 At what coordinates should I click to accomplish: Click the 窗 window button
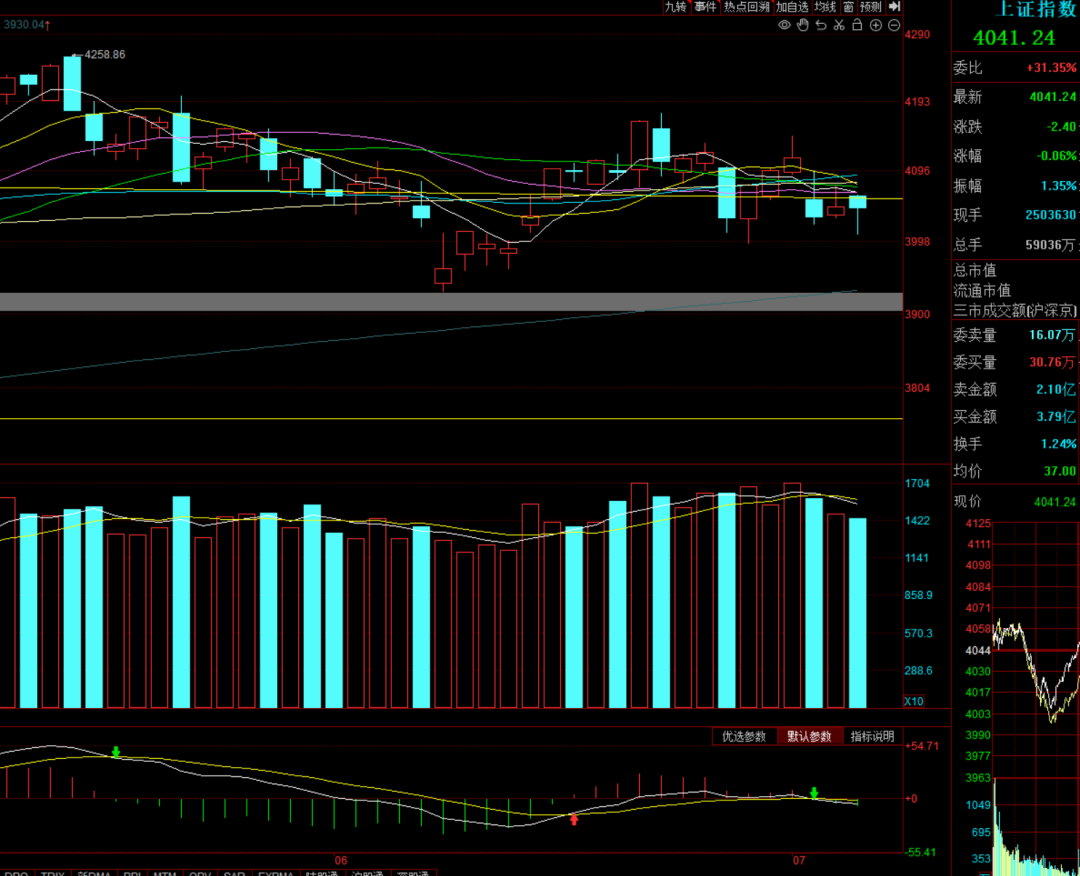(x=849, y=6)
